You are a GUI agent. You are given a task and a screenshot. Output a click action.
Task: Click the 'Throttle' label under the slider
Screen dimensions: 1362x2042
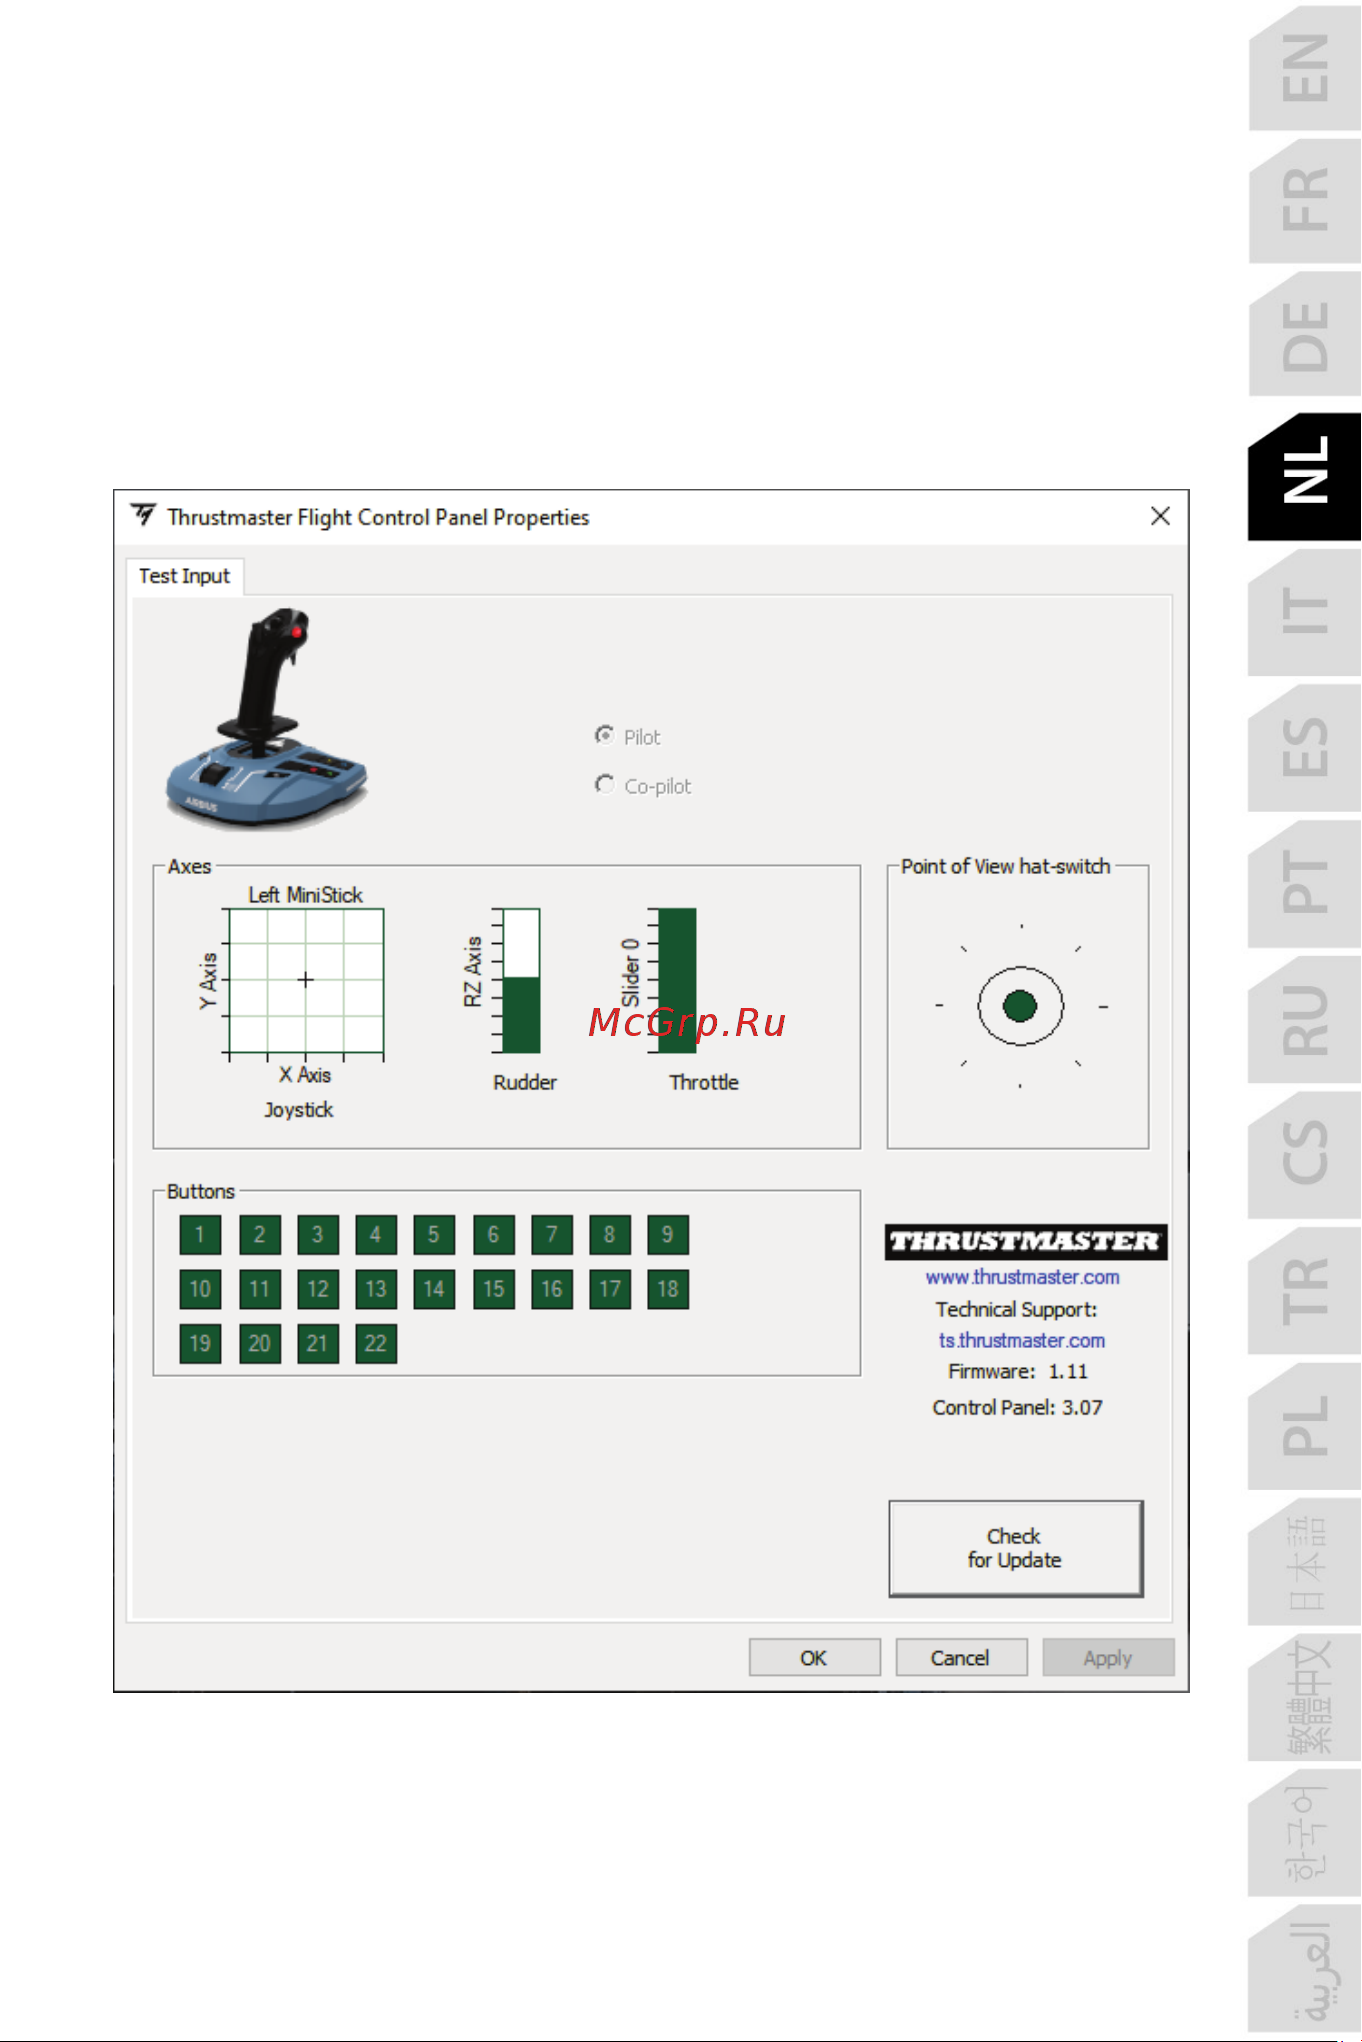click(x=704, y=1082)
